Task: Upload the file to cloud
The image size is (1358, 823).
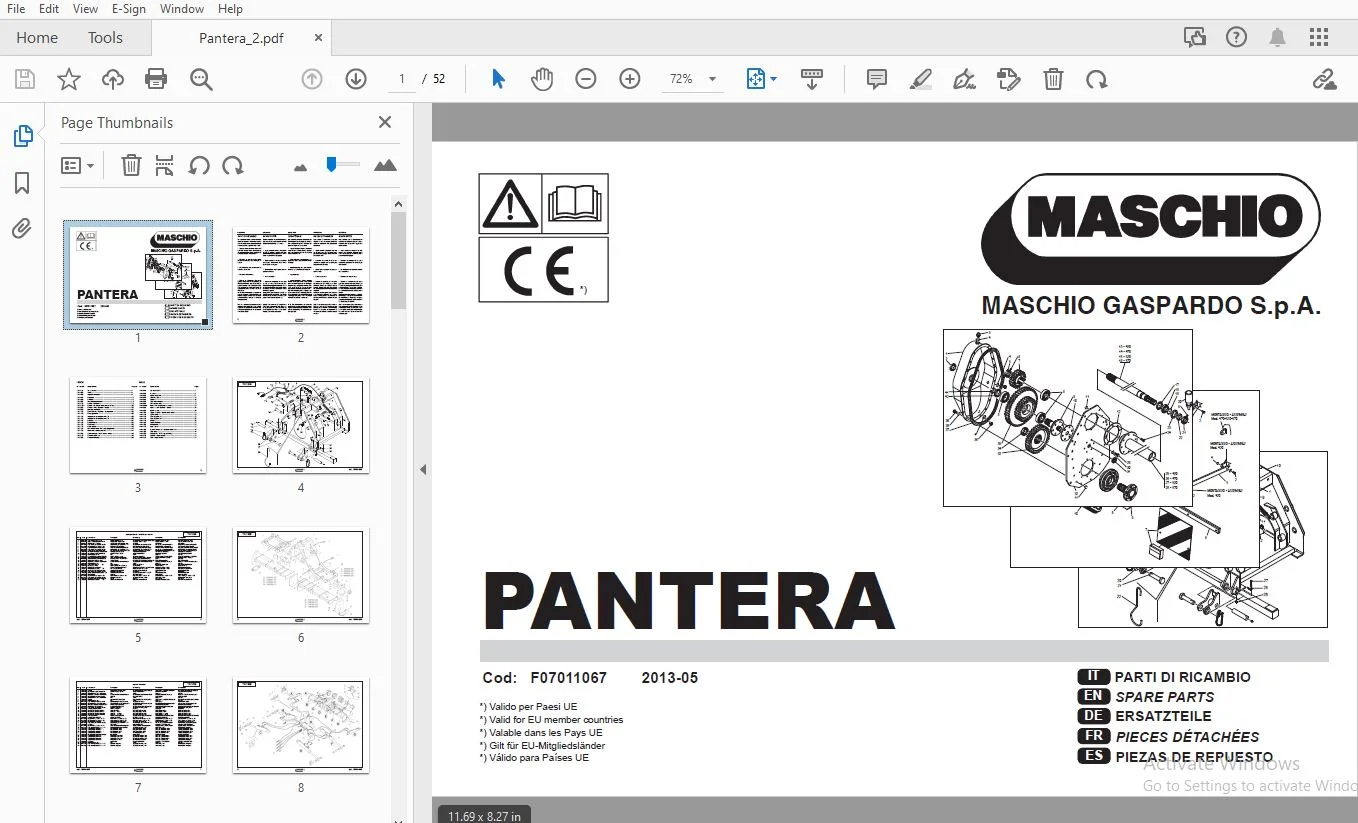Action: pyautogui.click(x=113, y=79)
